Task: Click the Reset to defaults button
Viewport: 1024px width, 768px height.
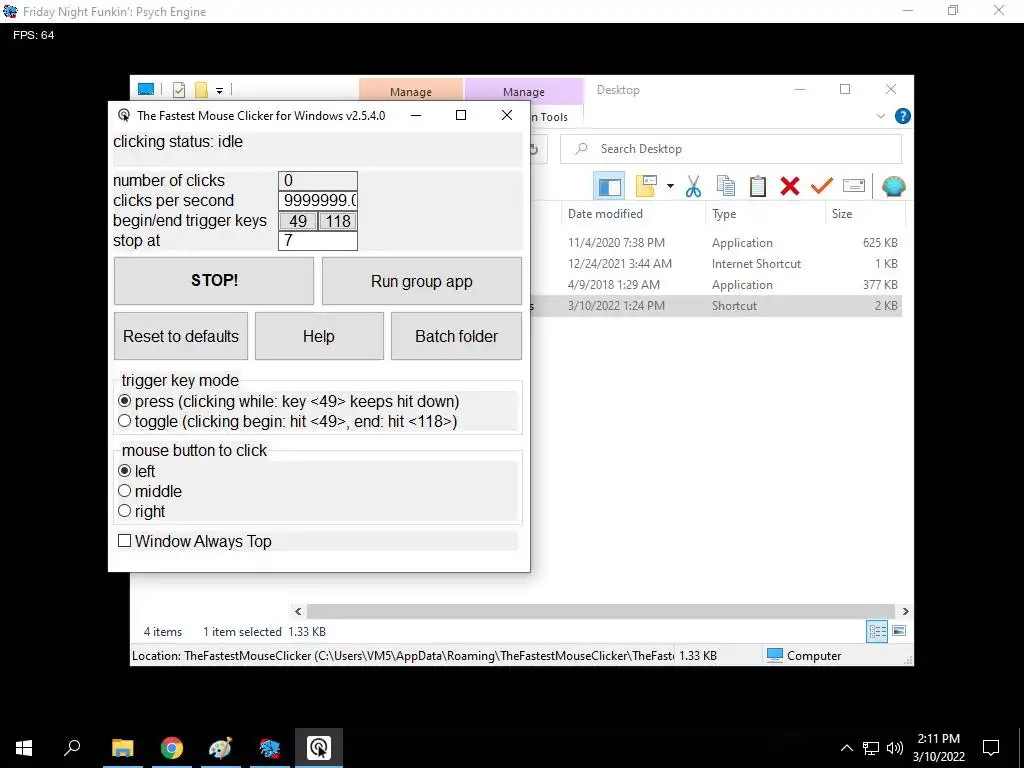Action: coord(181,336)
